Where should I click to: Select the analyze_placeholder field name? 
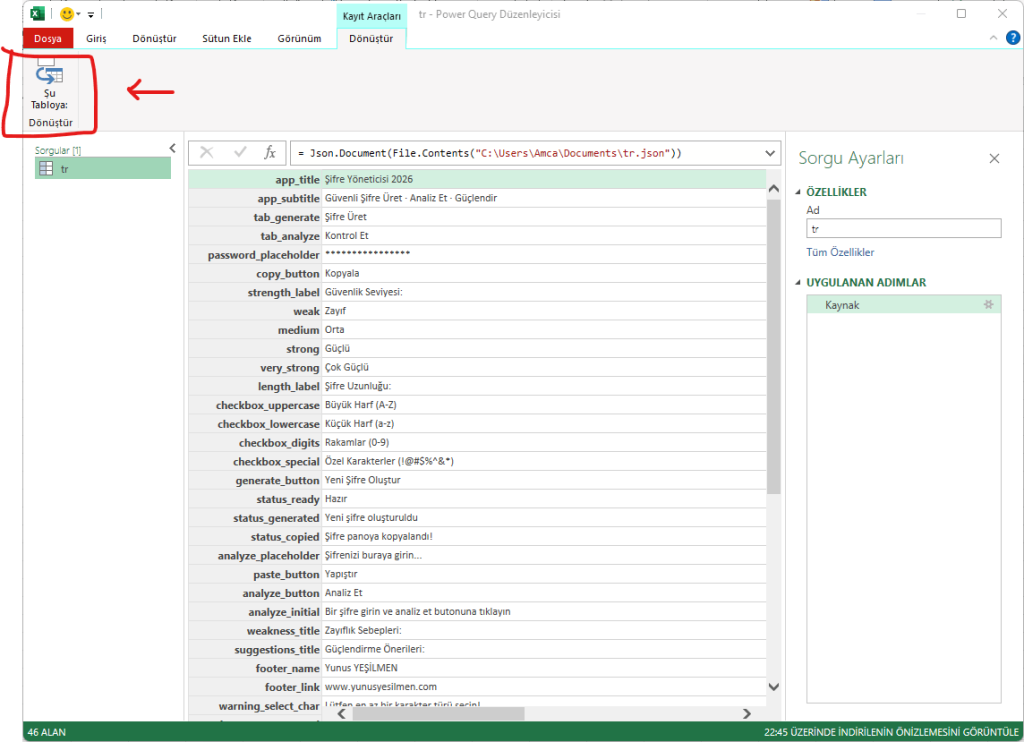268,556
